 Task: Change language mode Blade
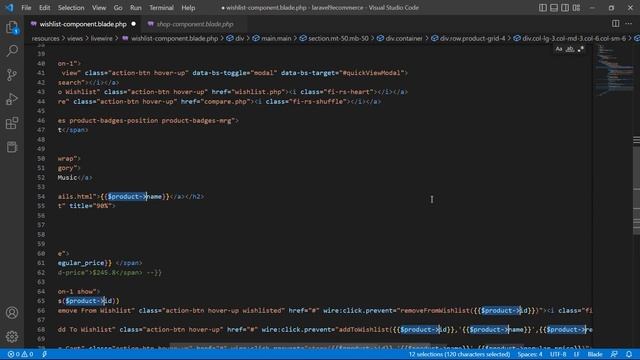[x=595, y=354]
